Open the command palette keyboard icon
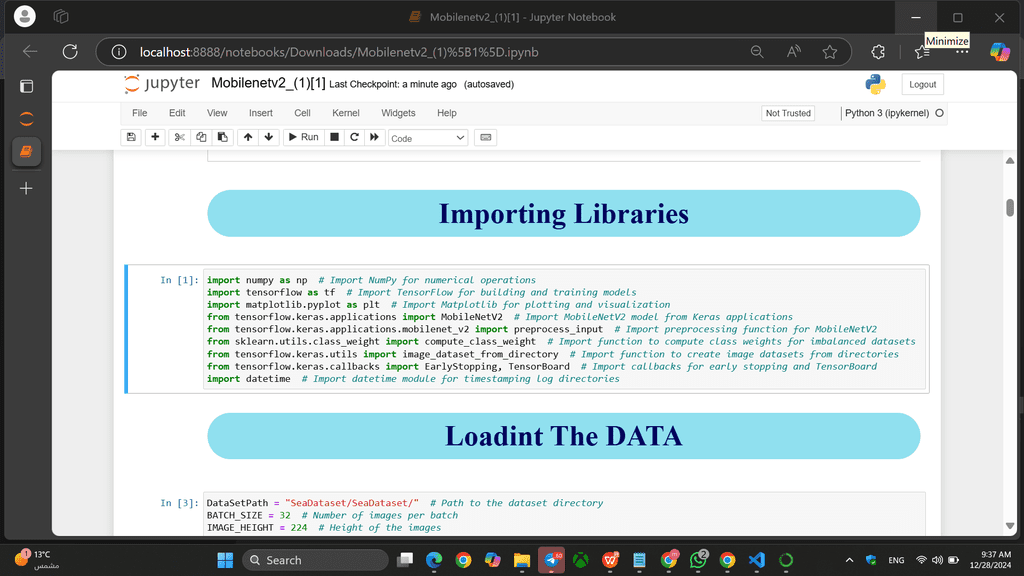The image size is (1024, 576). coord(485,137)
